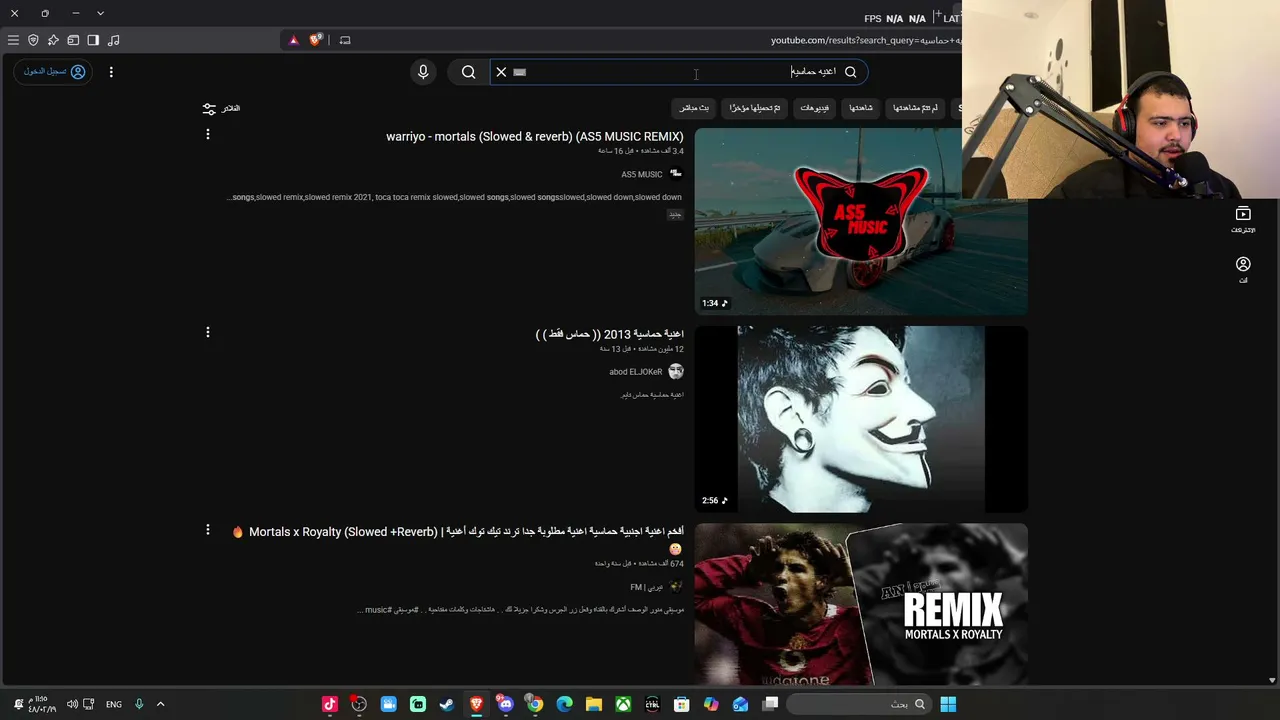Play the Mortals x Royalty REMIX thumbnail
1280x720 pixels.
[861, 604]
